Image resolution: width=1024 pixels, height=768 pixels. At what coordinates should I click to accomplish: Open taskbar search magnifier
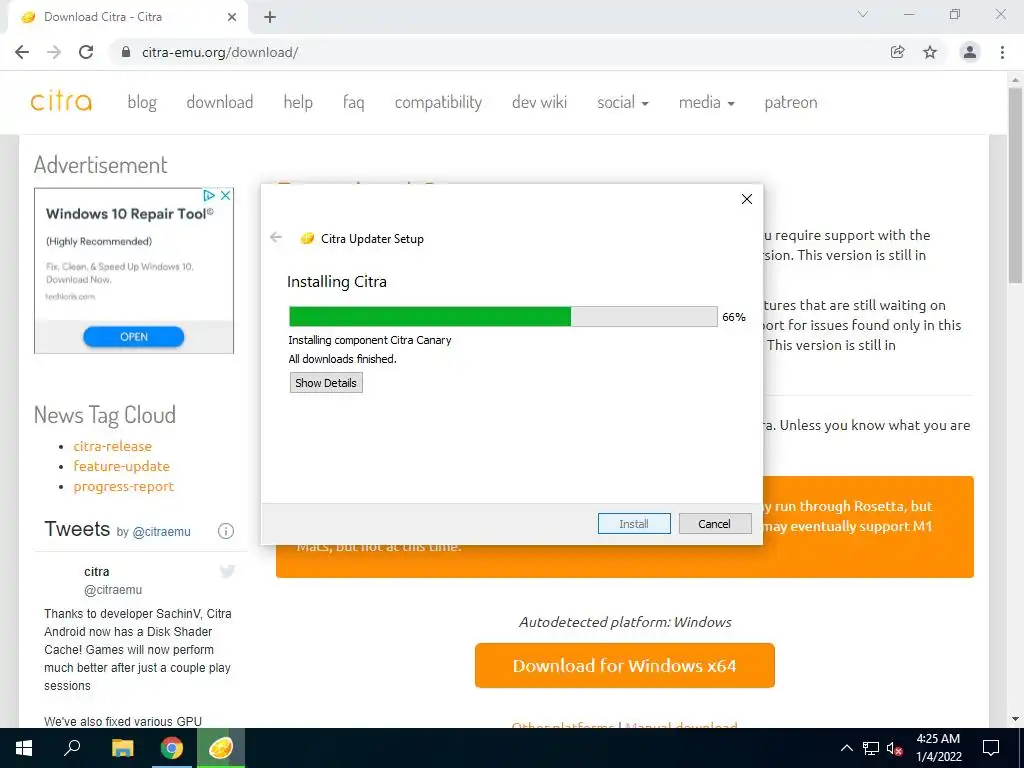click(x=72, y=747)
